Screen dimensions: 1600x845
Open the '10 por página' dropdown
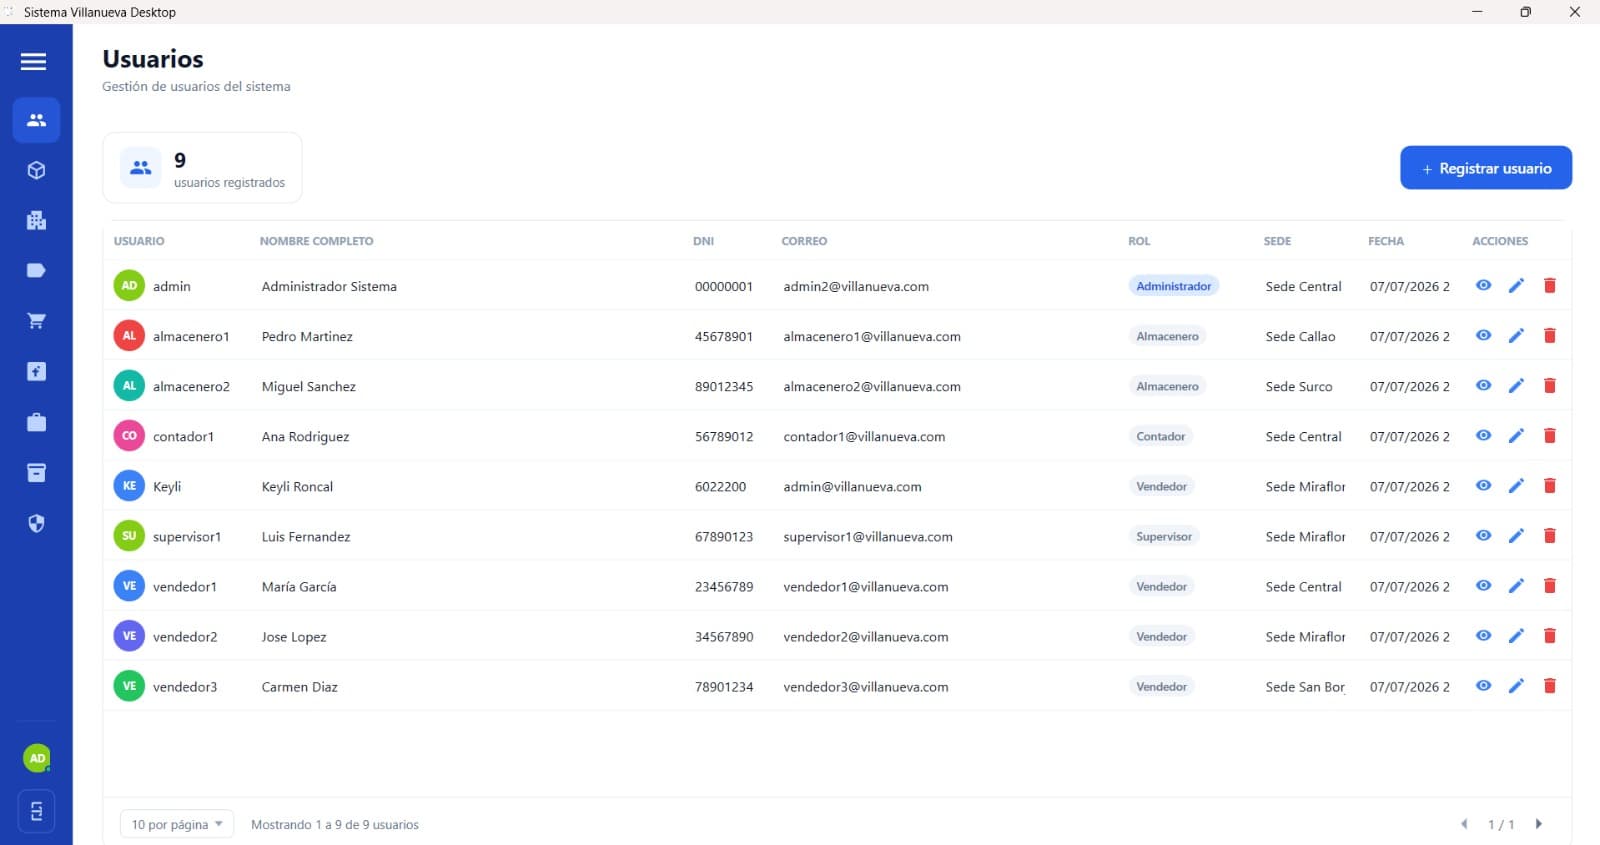(177, 824)
